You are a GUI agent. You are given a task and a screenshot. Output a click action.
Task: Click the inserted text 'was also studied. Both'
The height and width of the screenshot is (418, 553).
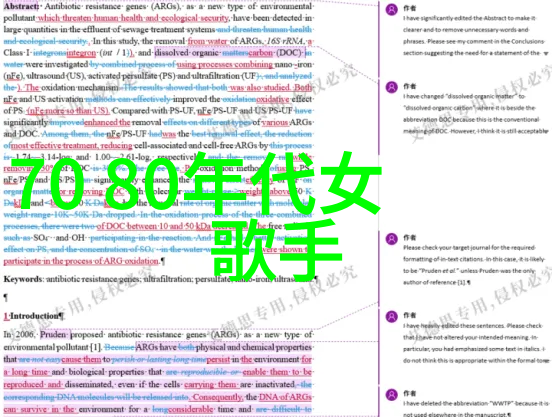271,87
